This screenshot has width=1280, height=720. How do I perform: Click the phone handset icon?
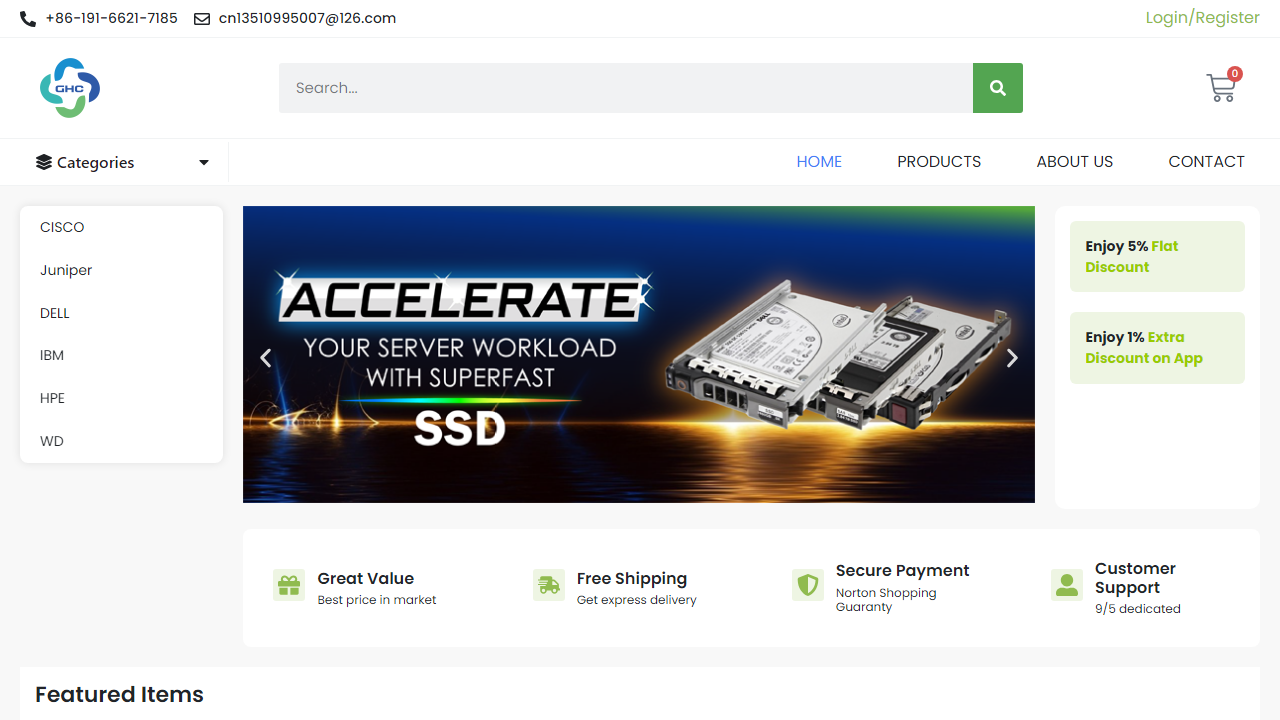28,19
